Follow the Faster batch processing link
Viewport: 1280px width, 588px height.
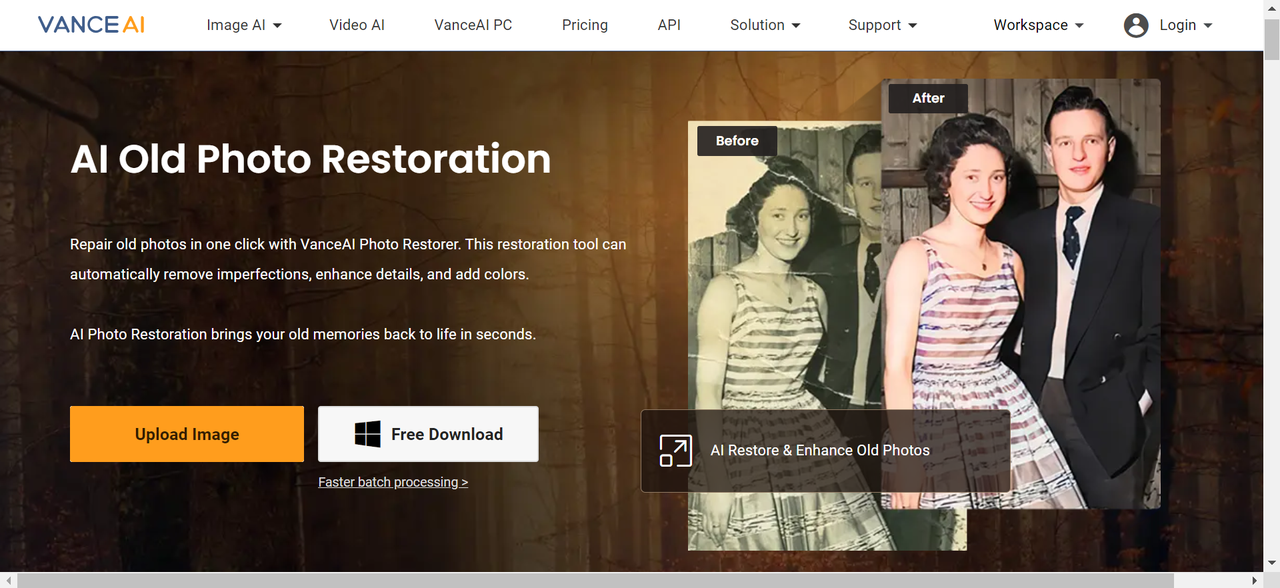(393, 482)
